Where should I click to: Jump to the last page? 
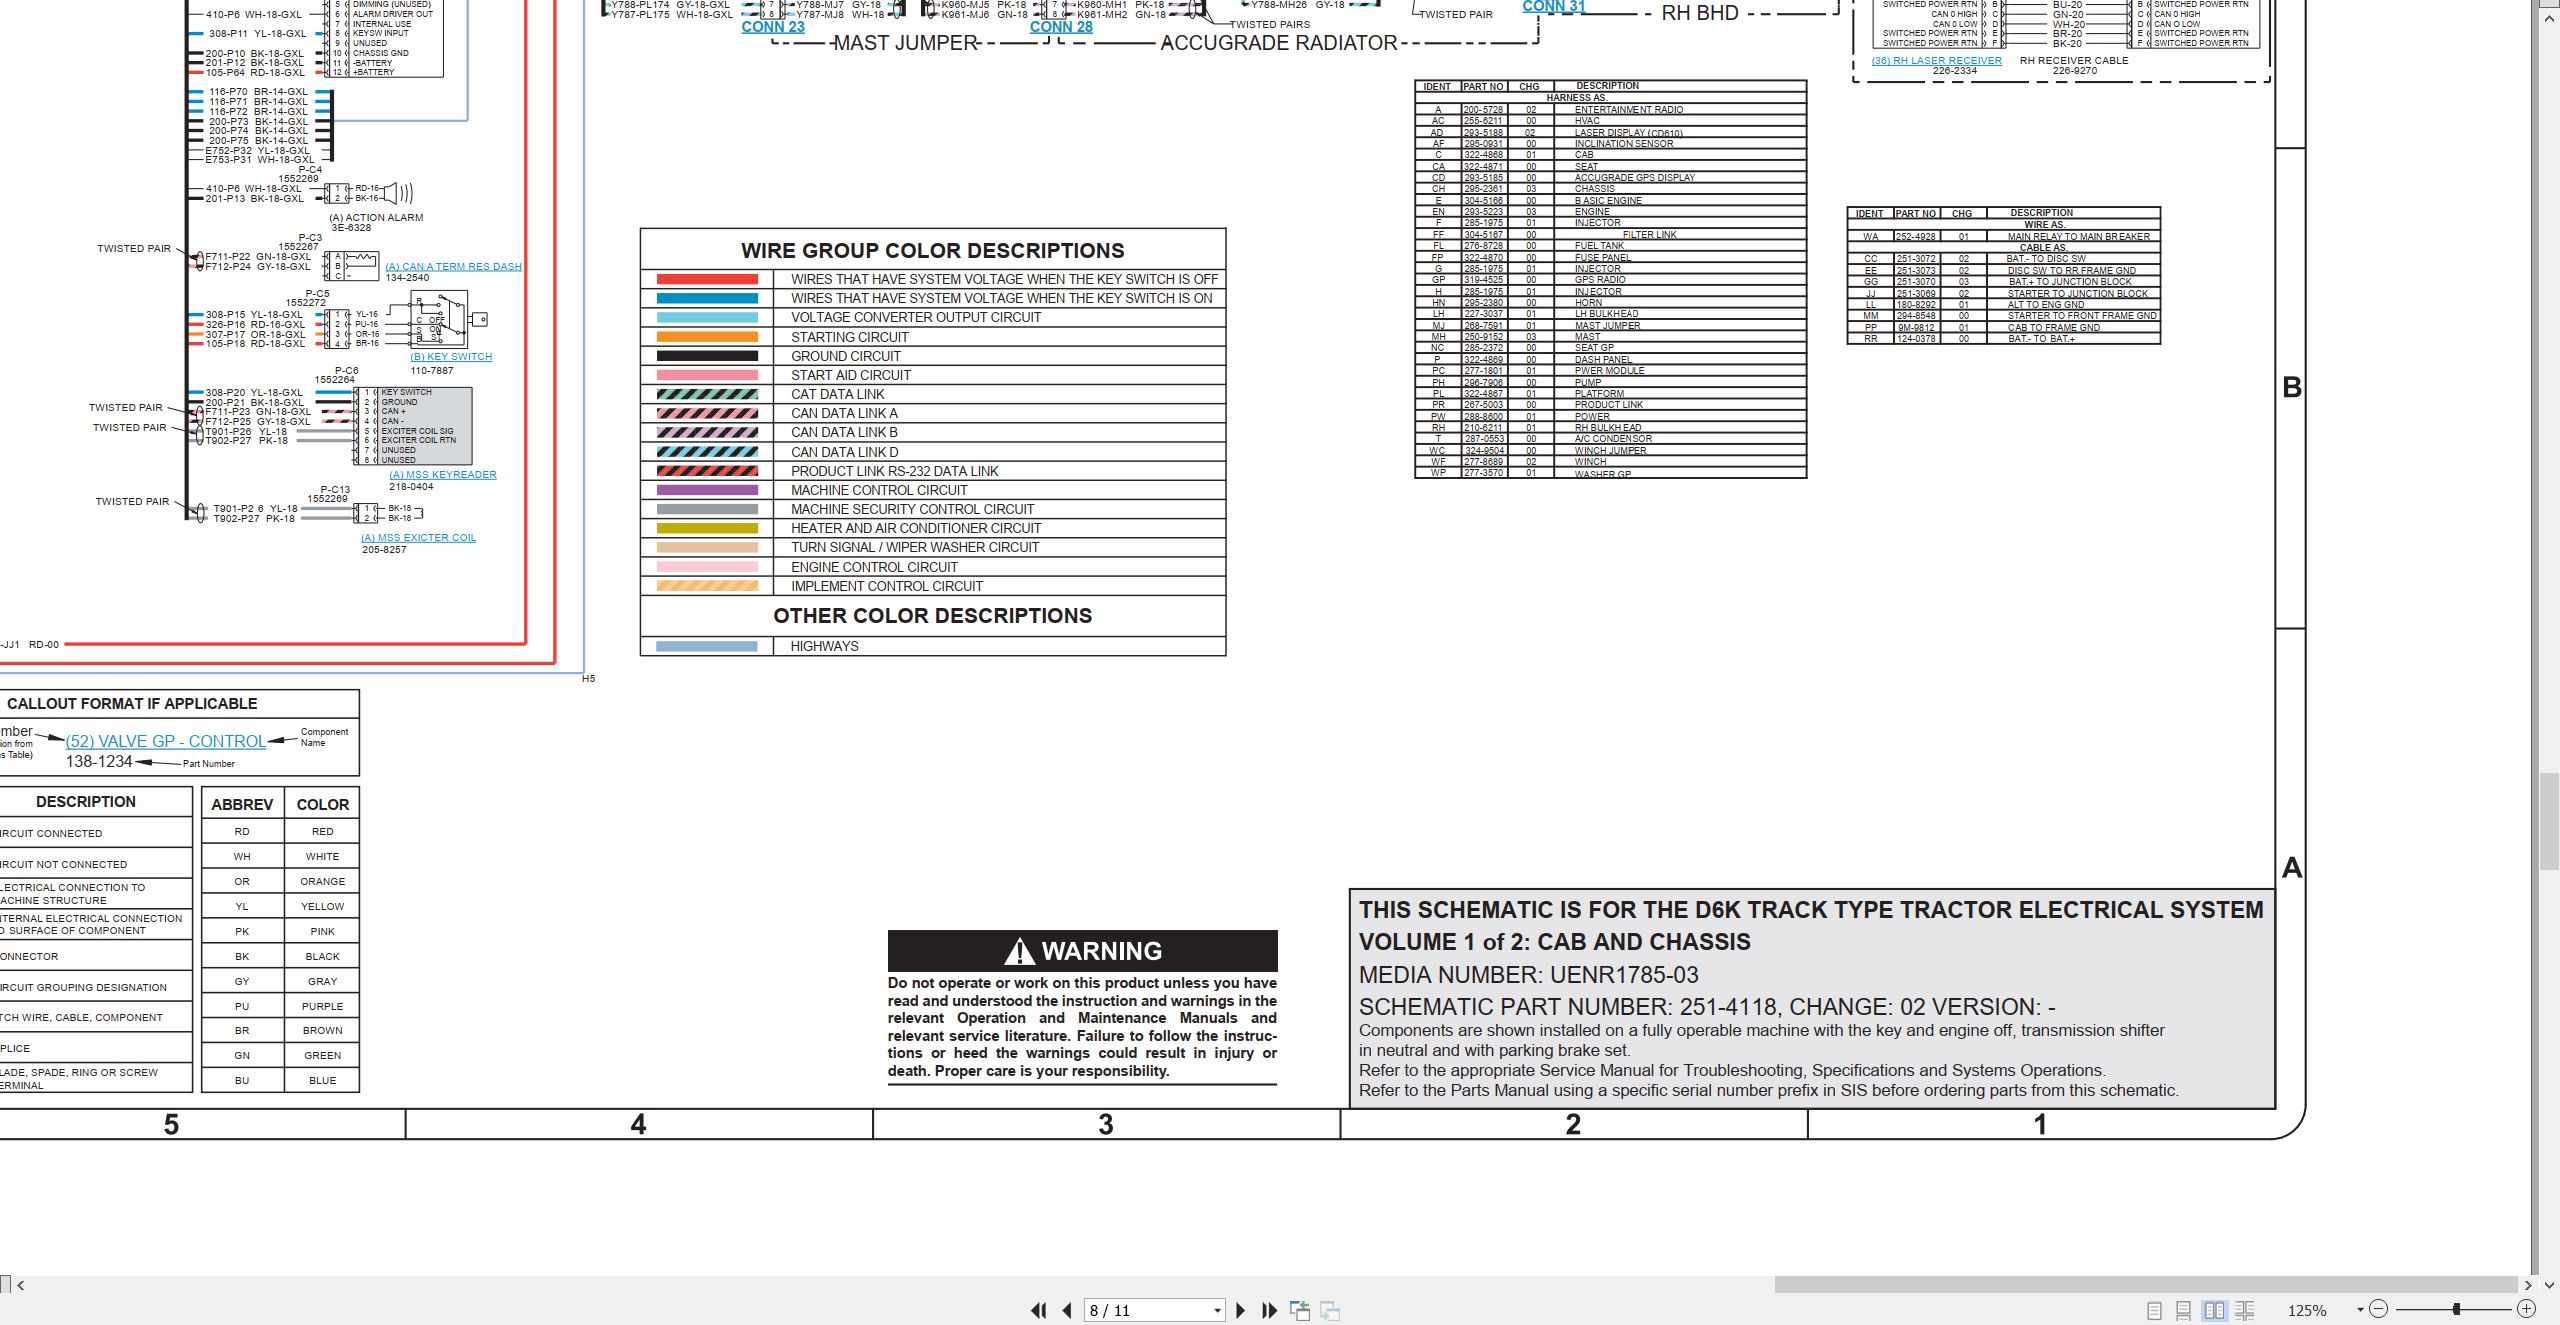[1270, 1310]
